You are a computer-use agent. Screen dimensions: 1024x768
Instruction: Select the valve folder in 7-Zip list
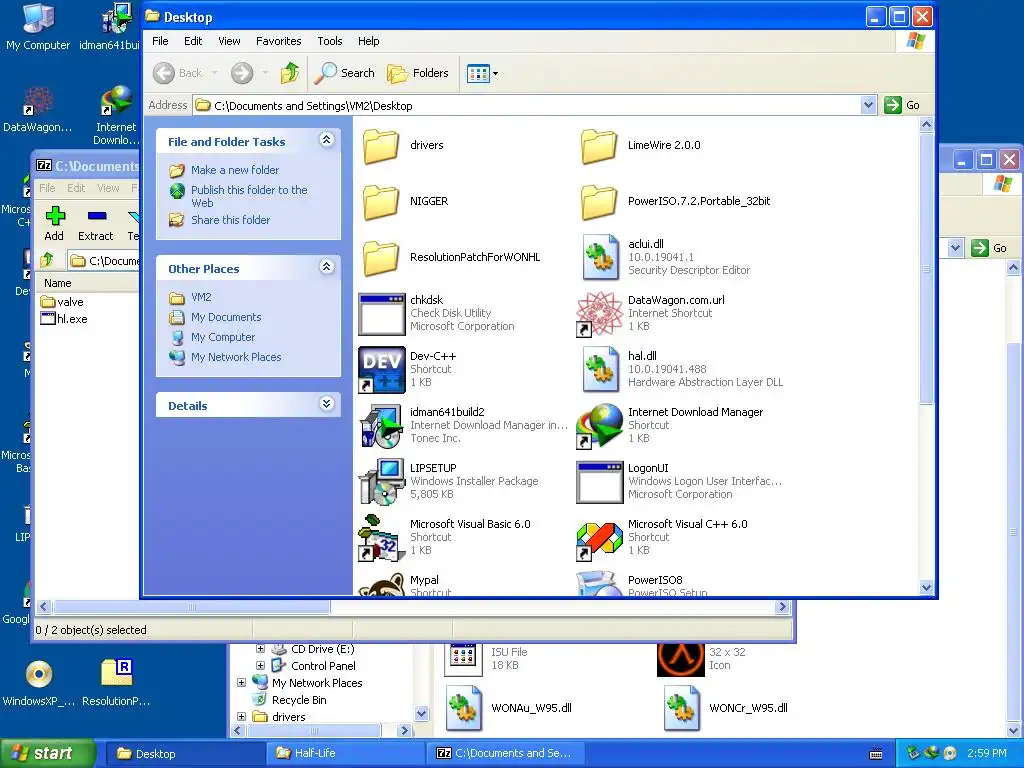(62, 302)
